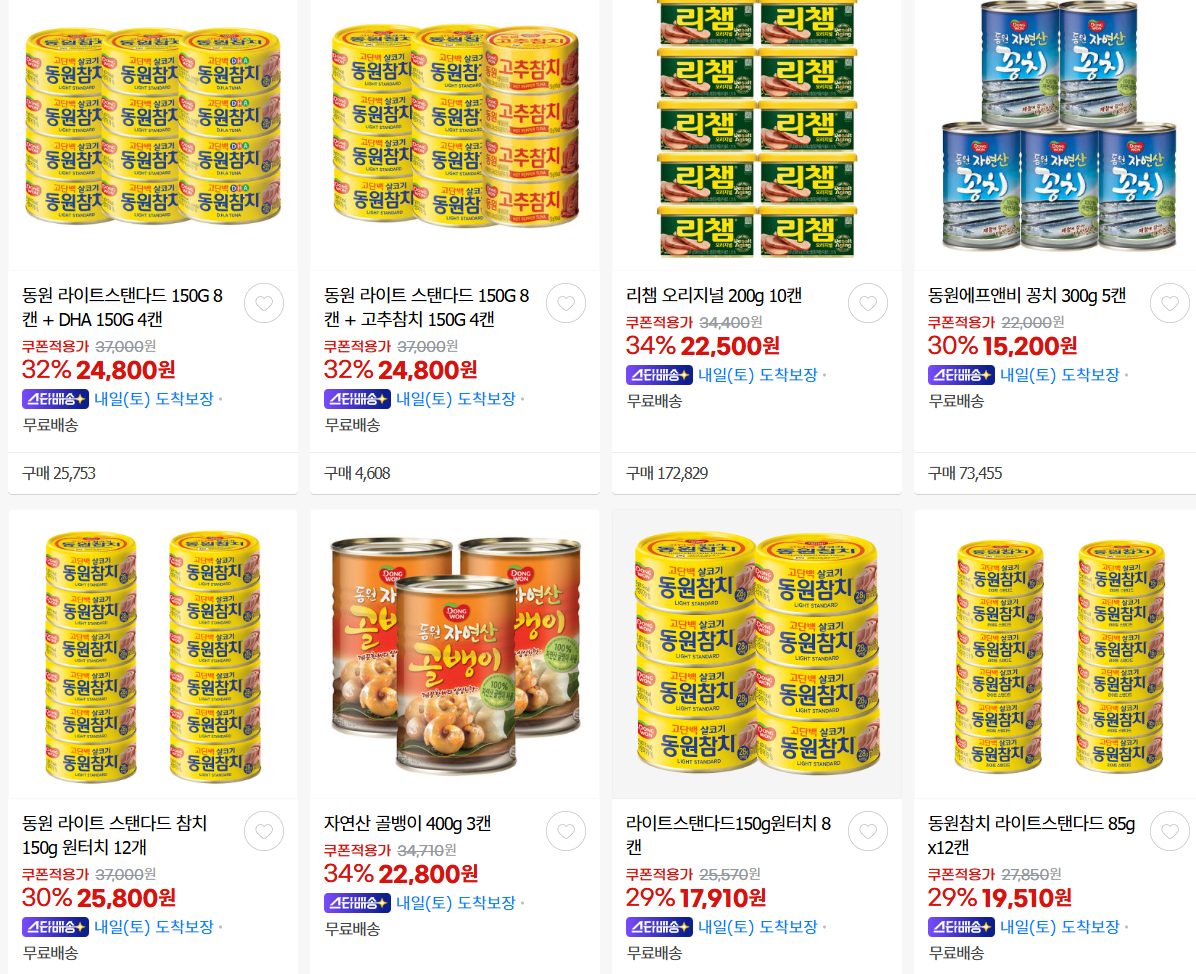Open 리챔 오리지널 200g 10캔 product image
The height and width of the screenshot is (974, 1196).
tap(757, 130)
